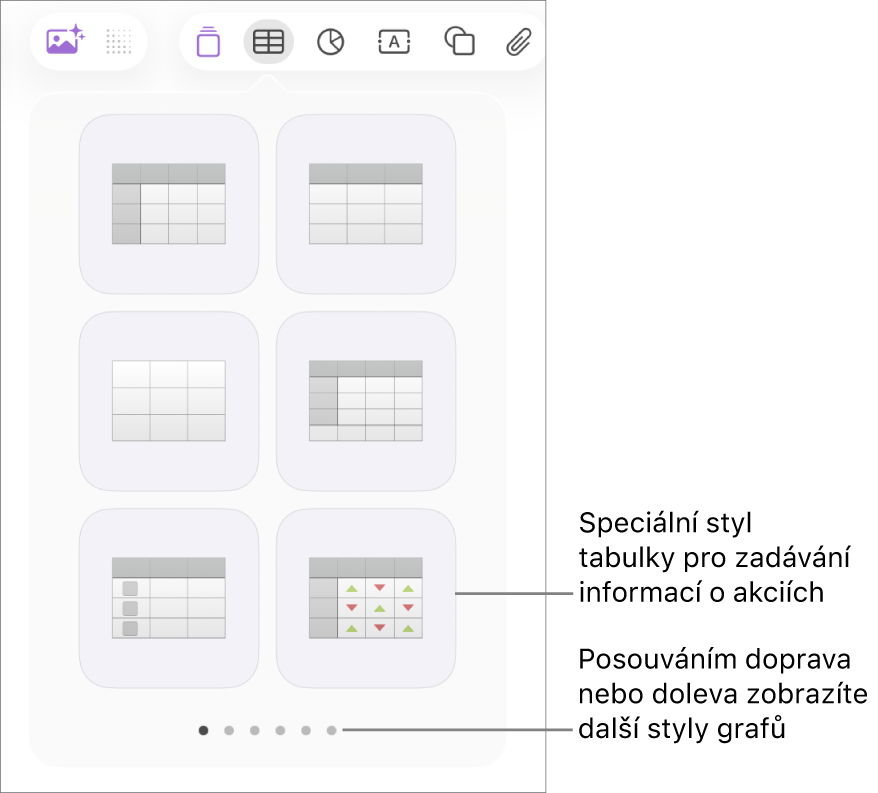
Task: Click the text box icon with letter A
Action: point(394,42)
